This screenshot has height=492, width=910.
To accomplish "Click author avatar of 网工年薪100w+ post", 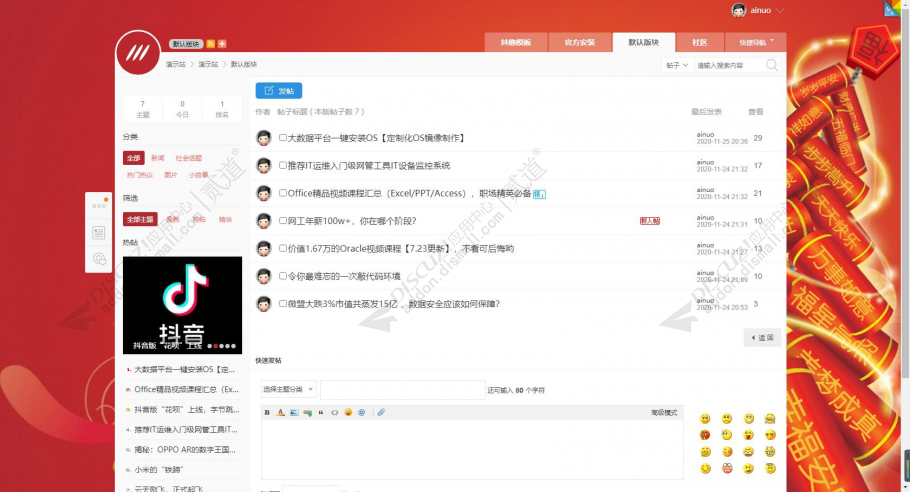I will tap(264, 221).
